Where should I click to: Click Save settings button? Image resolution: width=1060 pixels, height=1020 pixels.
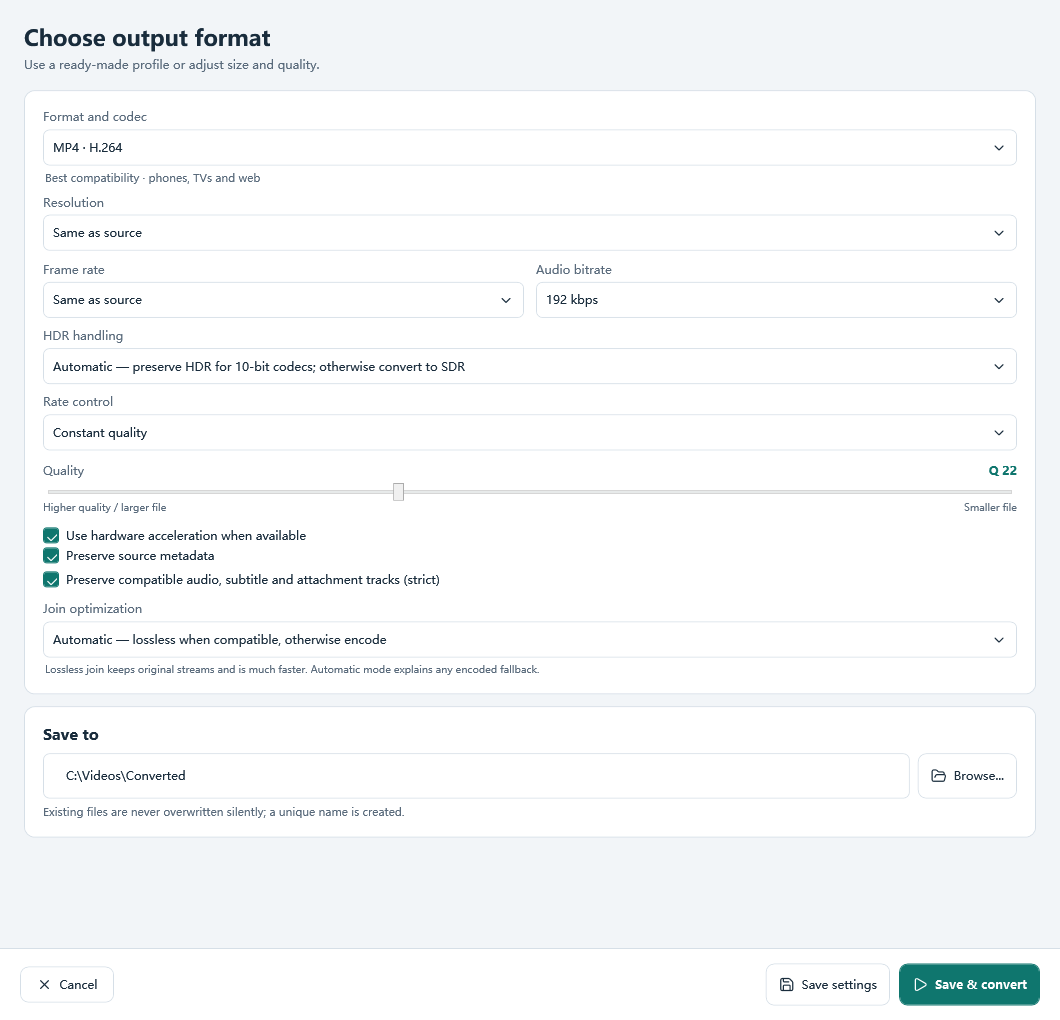[827, 985]
